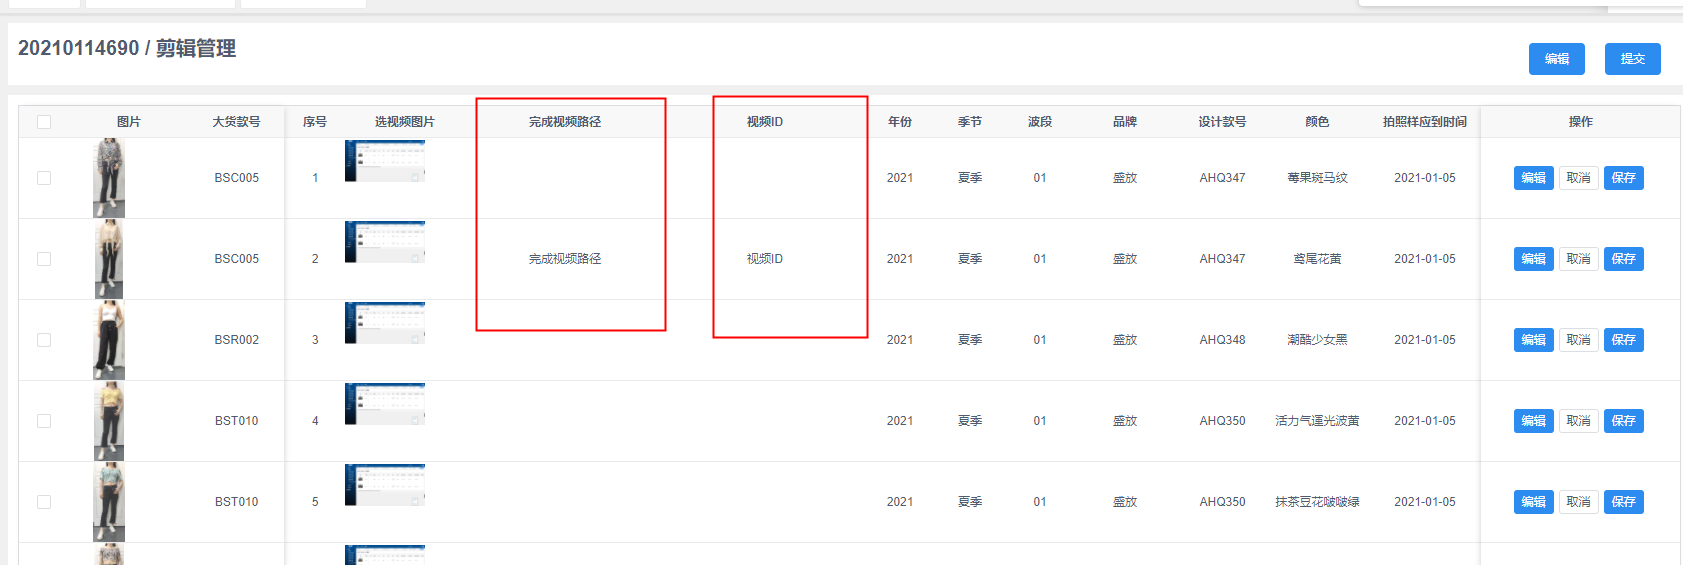Image resolution: width=1683 pixels, height=565 pixels.
Task: Cancel editing on row number 1
Action: pyautogui.click(x=1578, y=178)
